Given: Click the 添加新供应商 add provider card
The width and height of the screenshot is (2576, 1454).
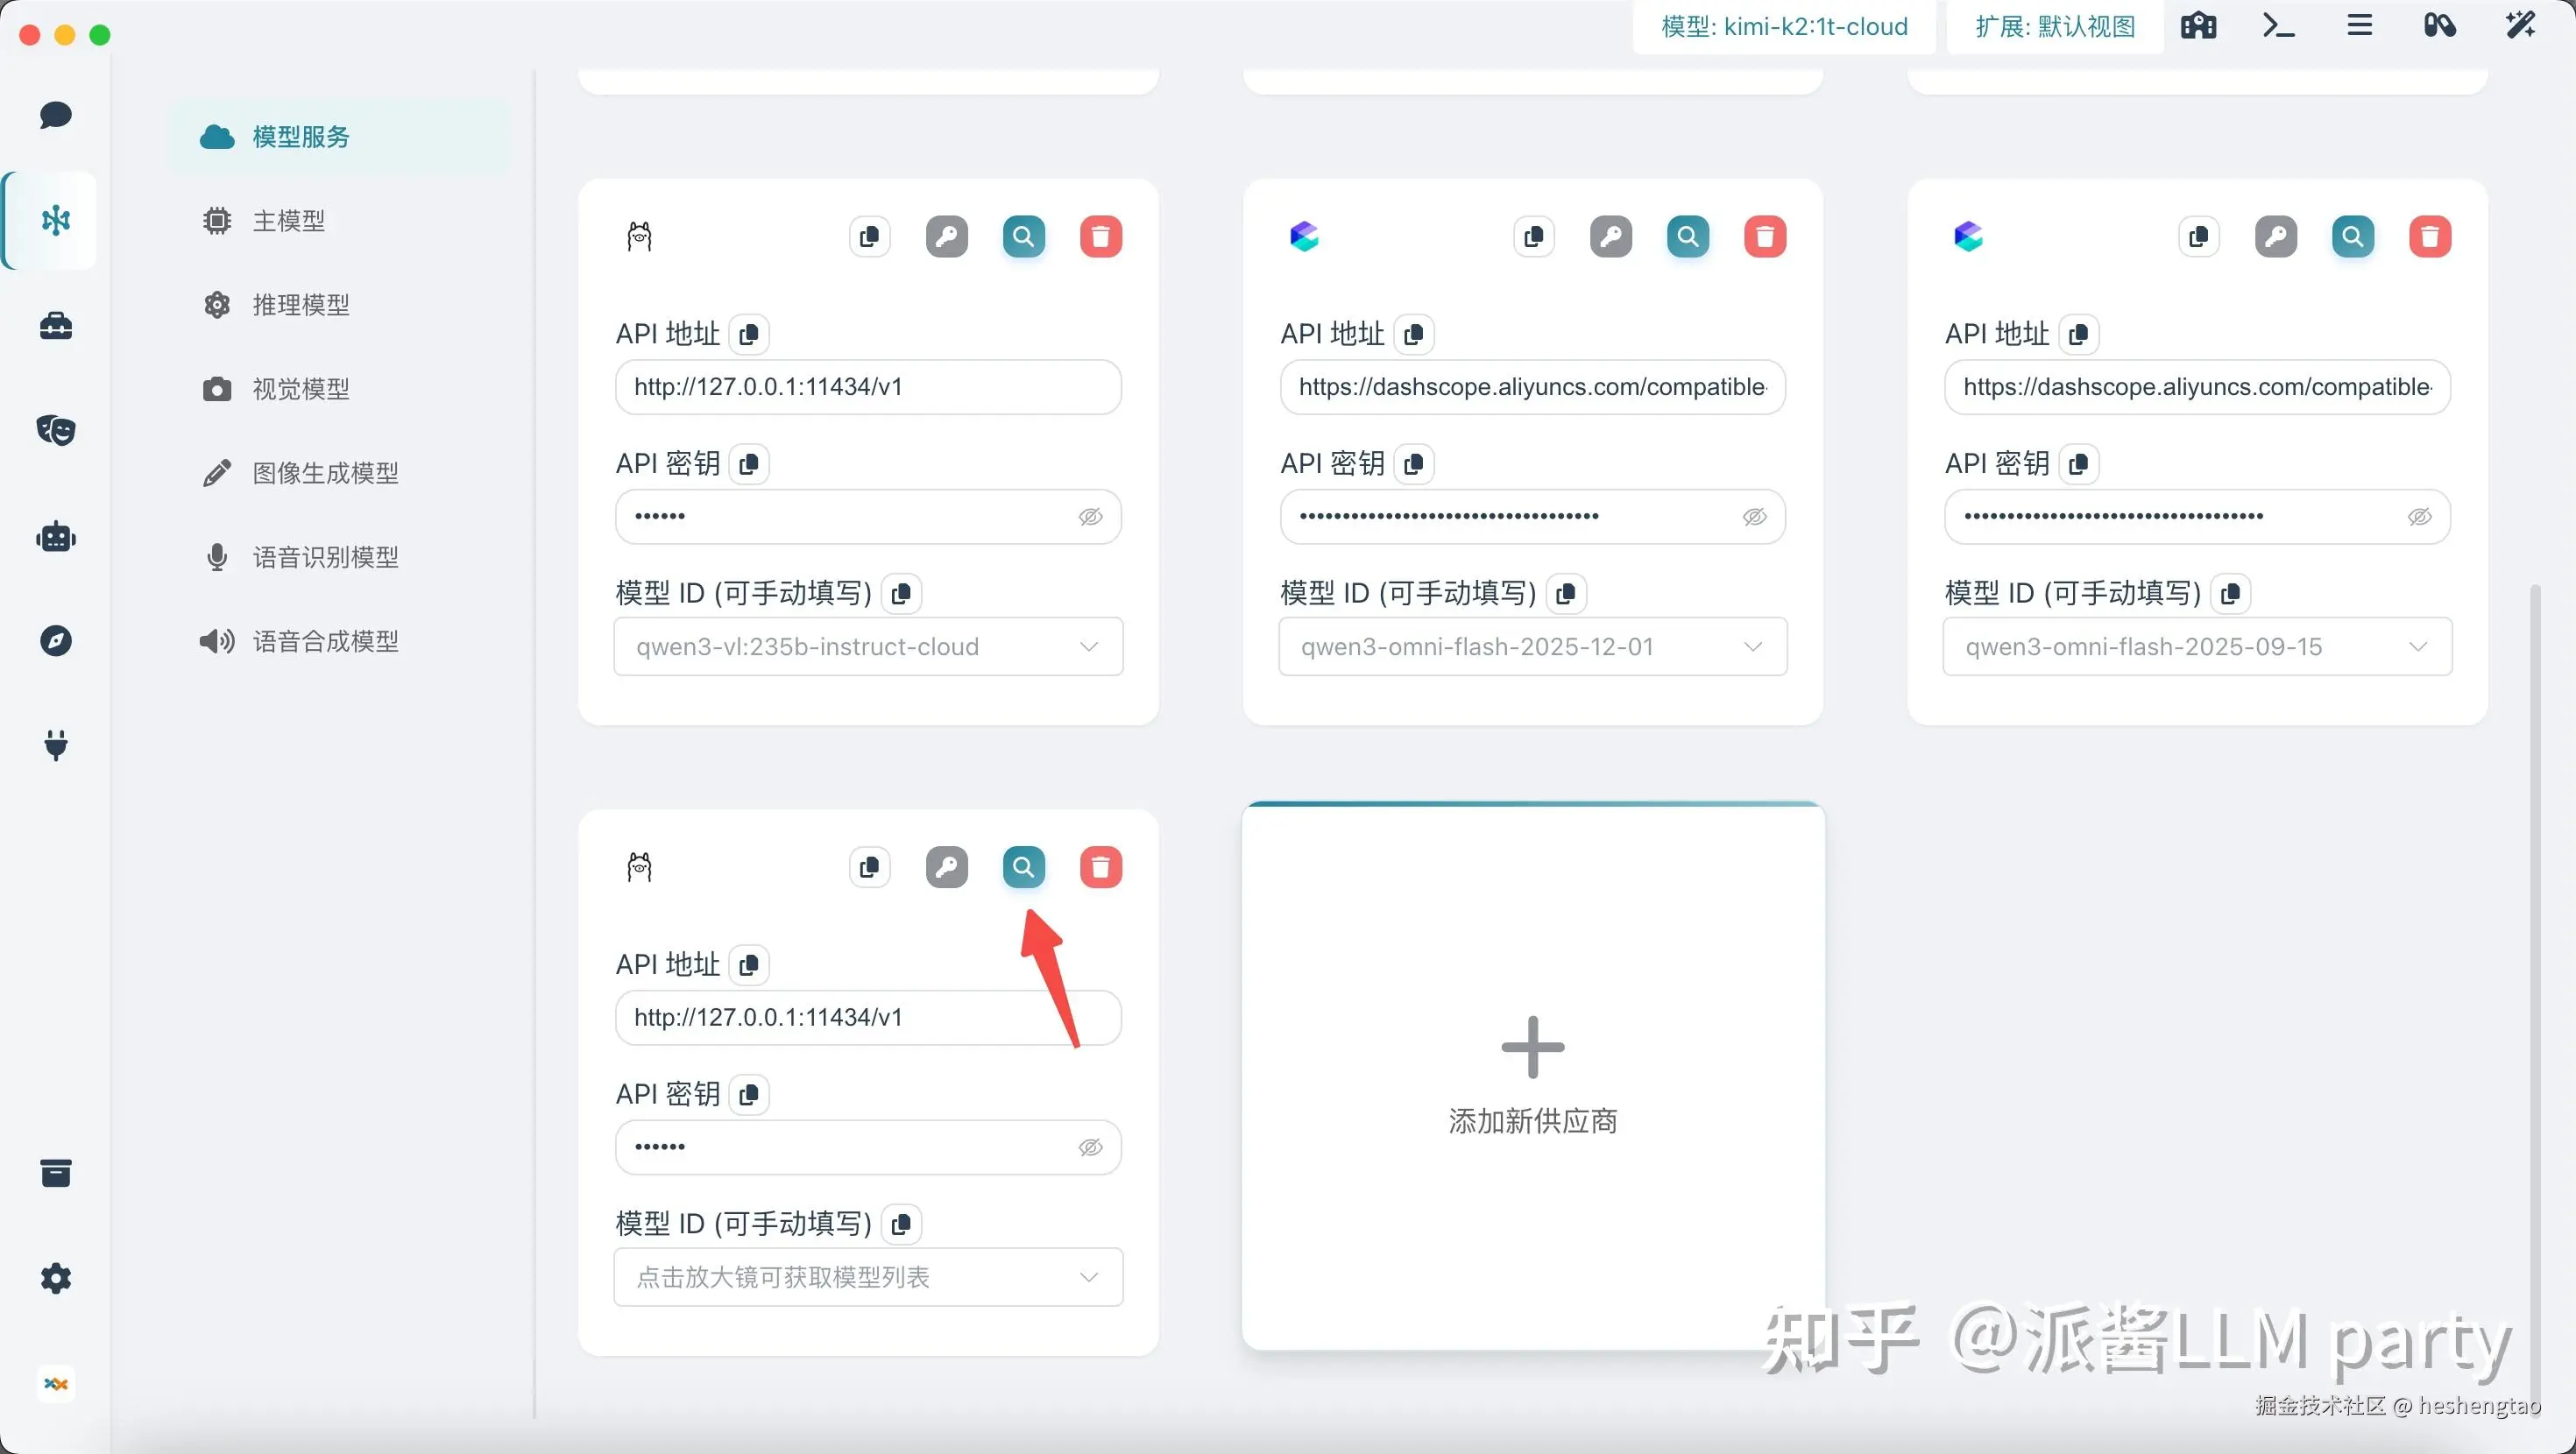Looking at the screenshot, I should pos(1532,1076).
